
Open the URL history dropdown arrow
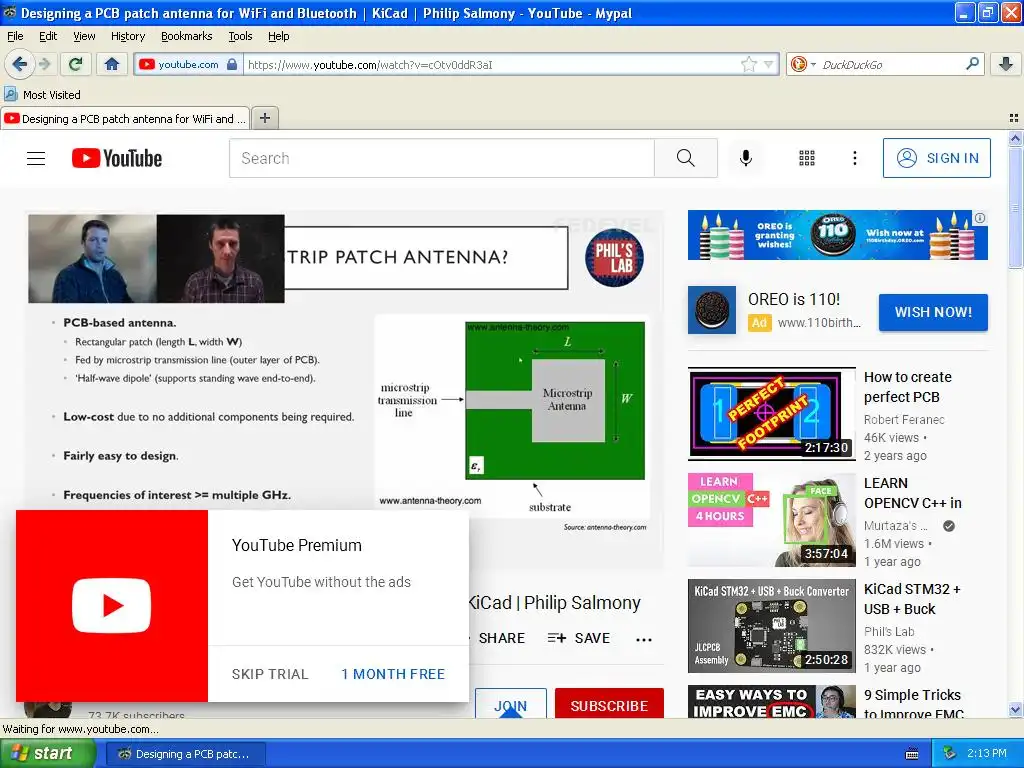(769, 64)
